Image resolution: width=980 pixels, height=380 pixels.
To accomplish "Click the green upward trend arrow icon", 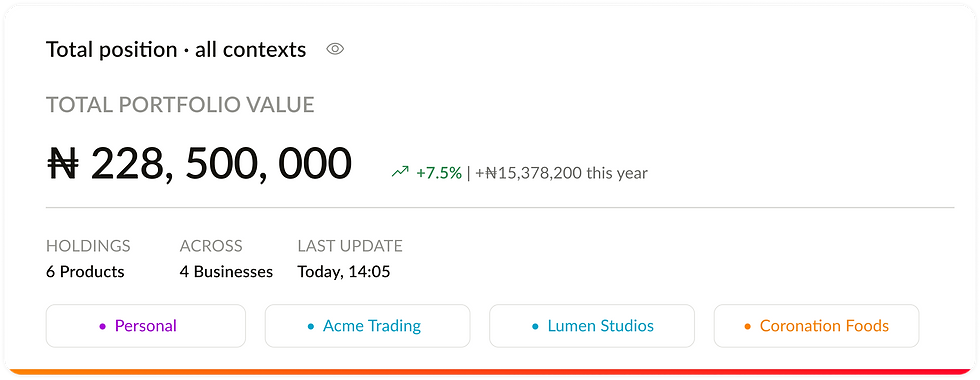I will coord(400,172).
